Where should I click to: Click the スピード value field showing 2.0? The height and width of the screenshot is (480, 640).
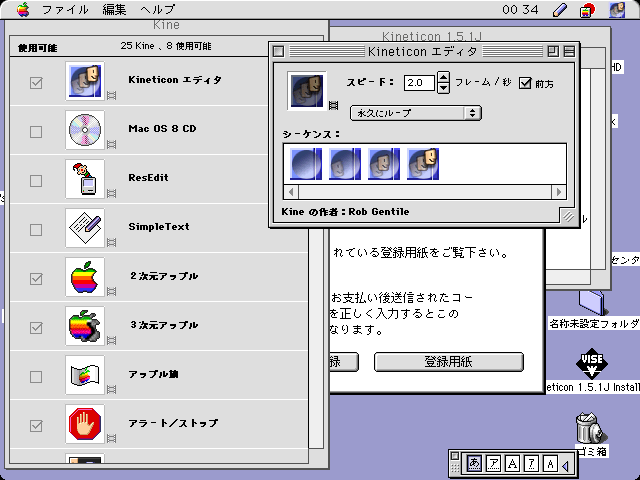tap(419, 82)
